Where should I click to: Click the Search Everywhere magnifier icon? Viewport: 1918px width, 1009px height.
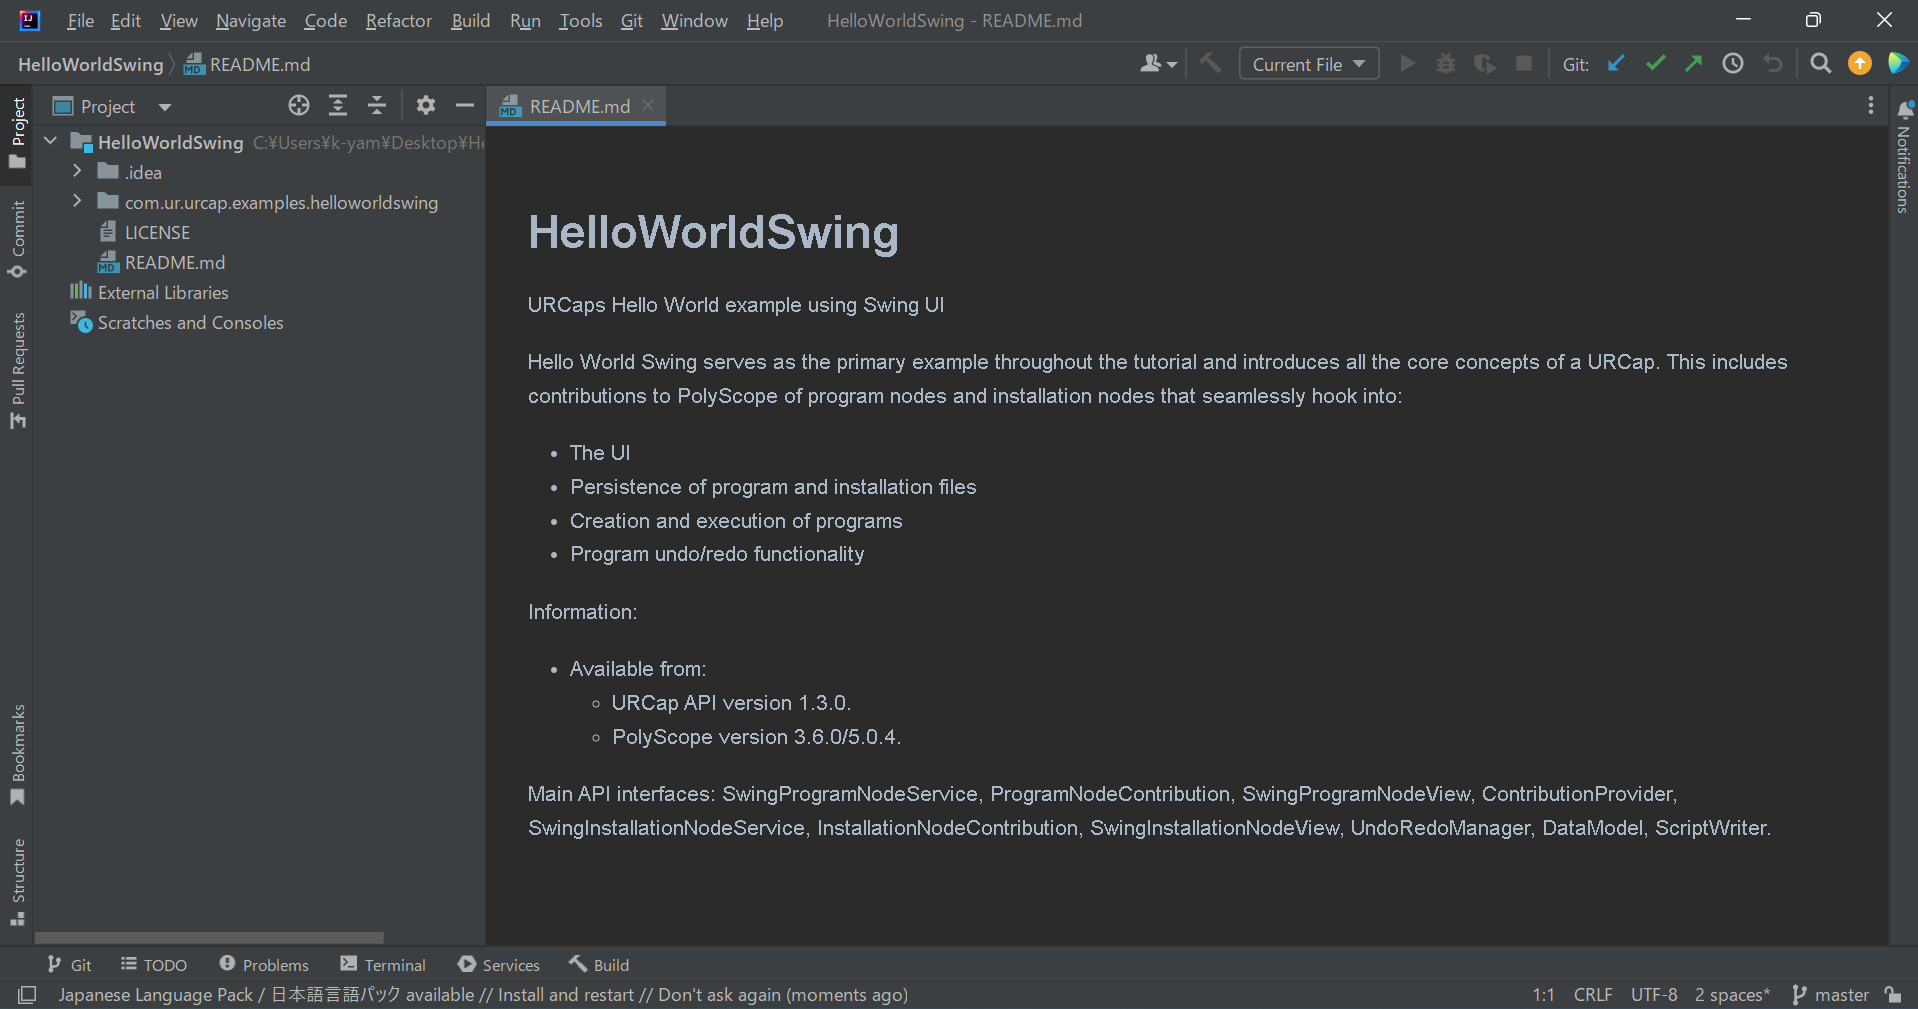coord(1821,64)
